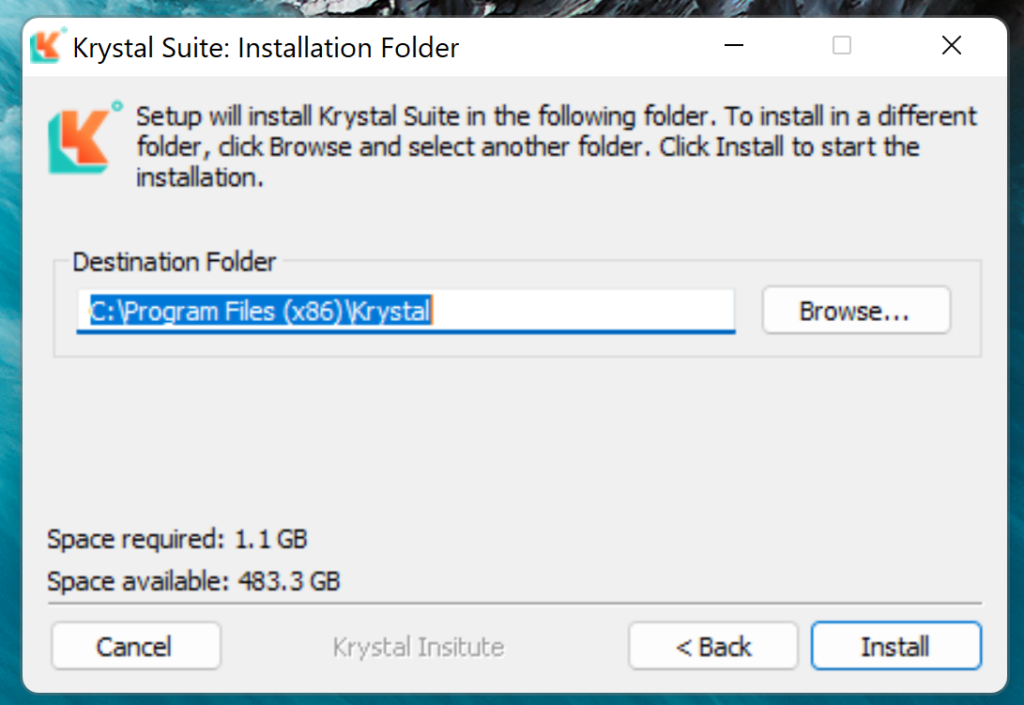Click the "Space available: 483.3 GB" text
Screen dimensions: 1024x705
point(193,580)
